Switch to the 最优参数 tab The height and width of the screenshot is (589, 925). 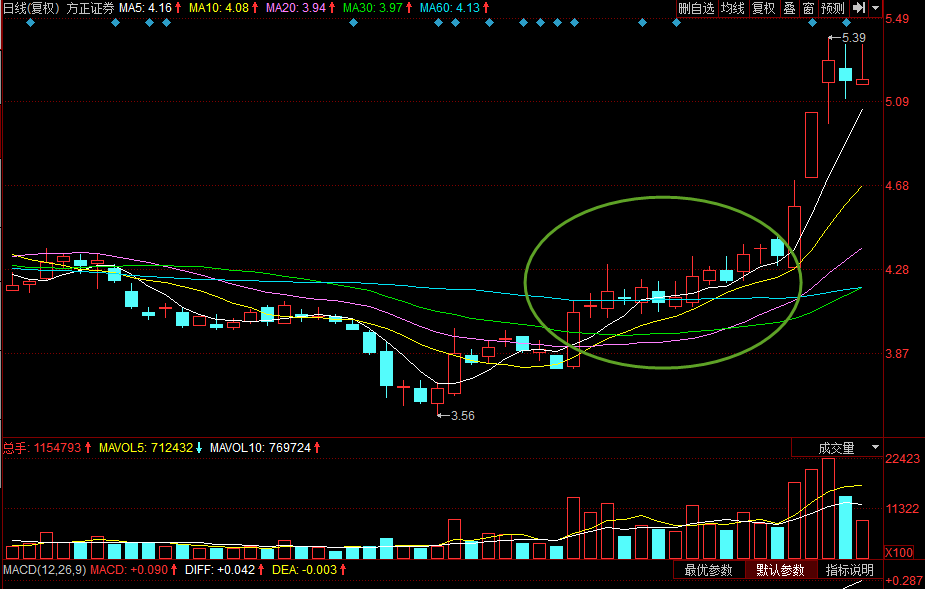708,570
